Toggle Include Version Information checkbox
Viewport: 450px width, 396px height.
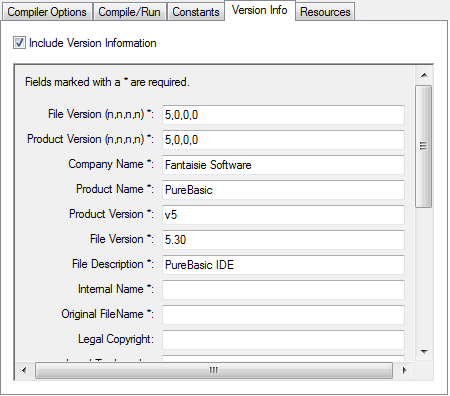coord(19,43)
